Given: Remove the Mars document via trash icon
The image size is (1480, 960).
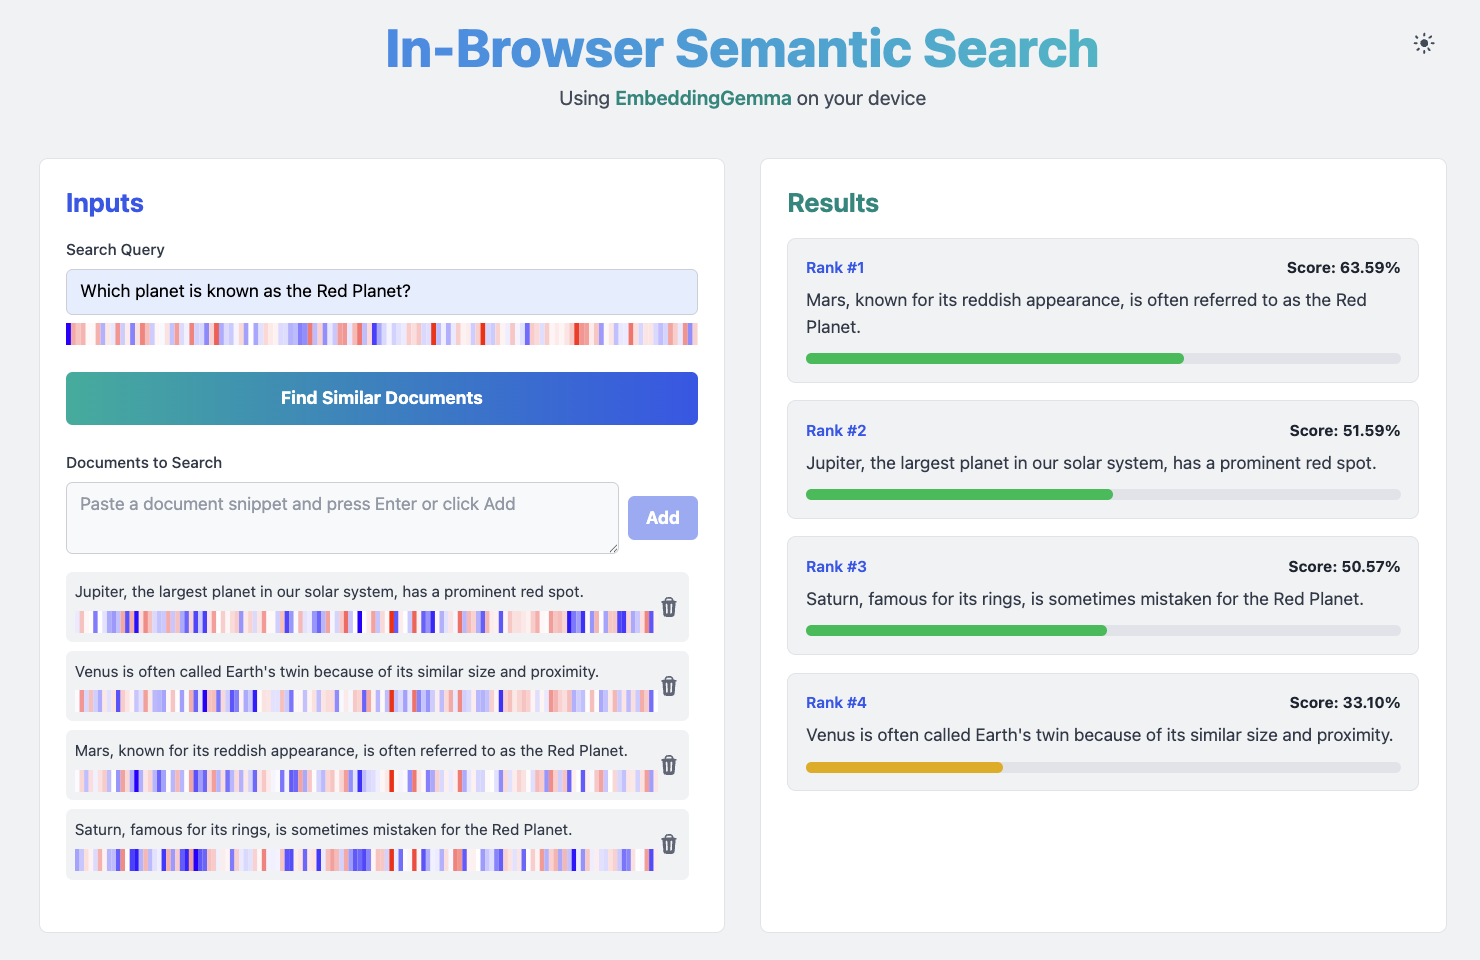Looking at the screenshot, I should point(669,765).
